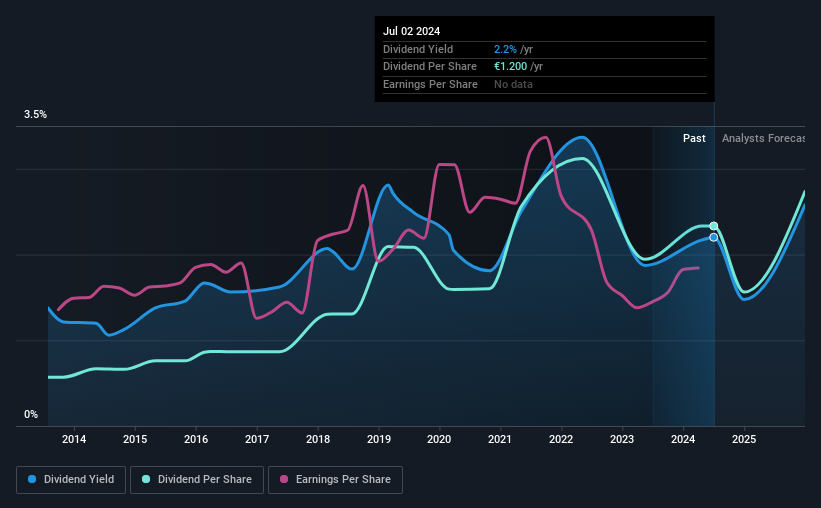The width and height of the screenshot is (821, 508).
Task: Select the 2022 year label on axis
Action: [561, 439]
